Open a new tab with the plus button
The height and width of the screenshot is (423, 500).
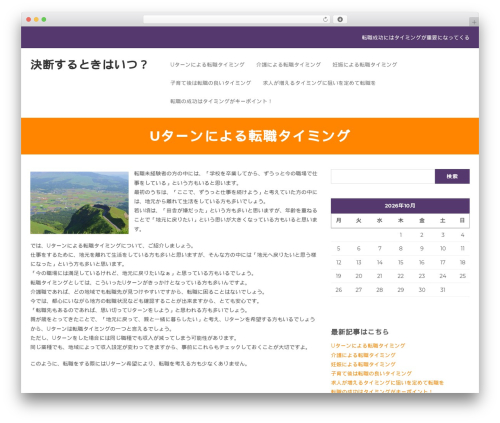click(x=474, y=22)
